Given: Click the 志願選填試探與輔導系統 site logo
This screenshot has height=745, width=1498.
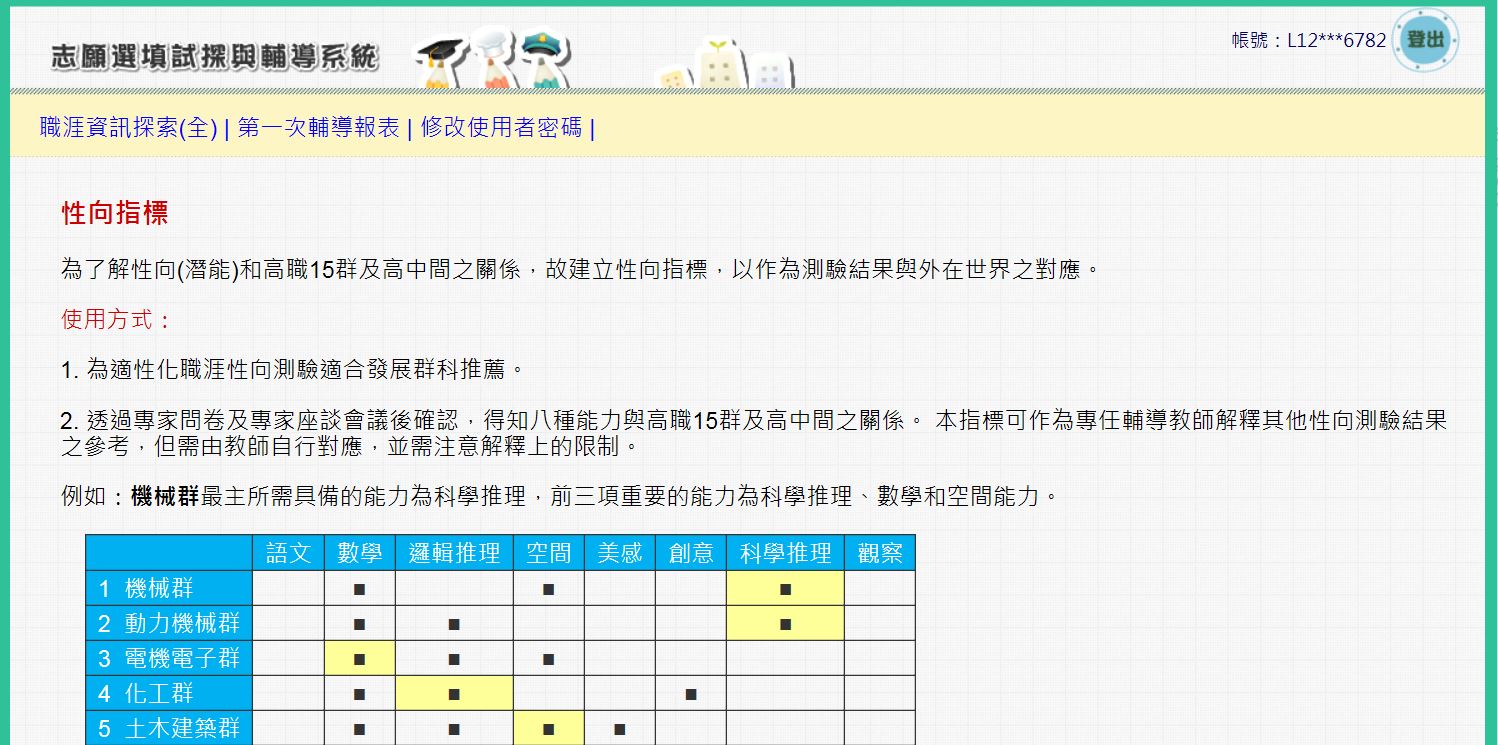Looking at the screenshot, I should point(213,58).
